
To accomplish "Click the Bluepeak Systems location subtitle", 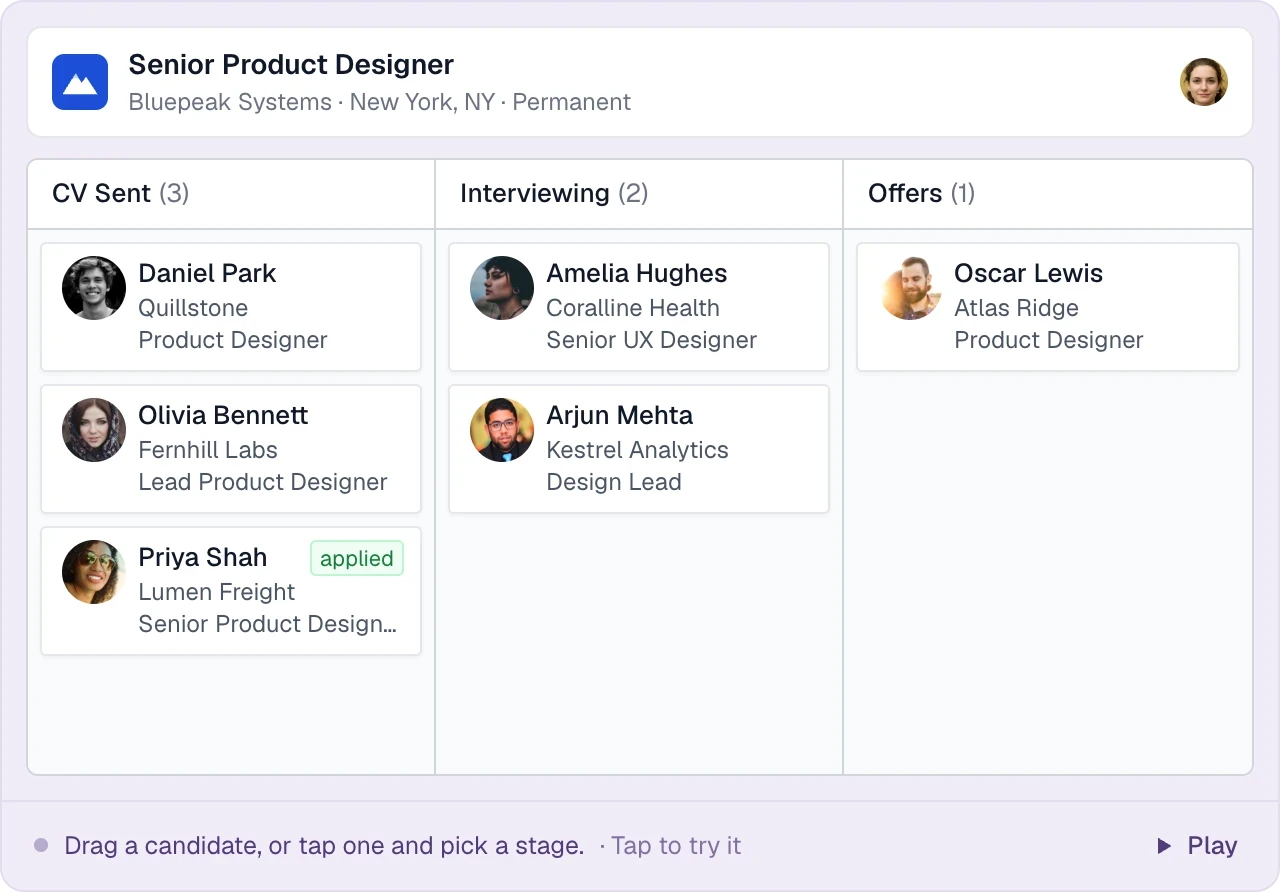I will [380, 102].
